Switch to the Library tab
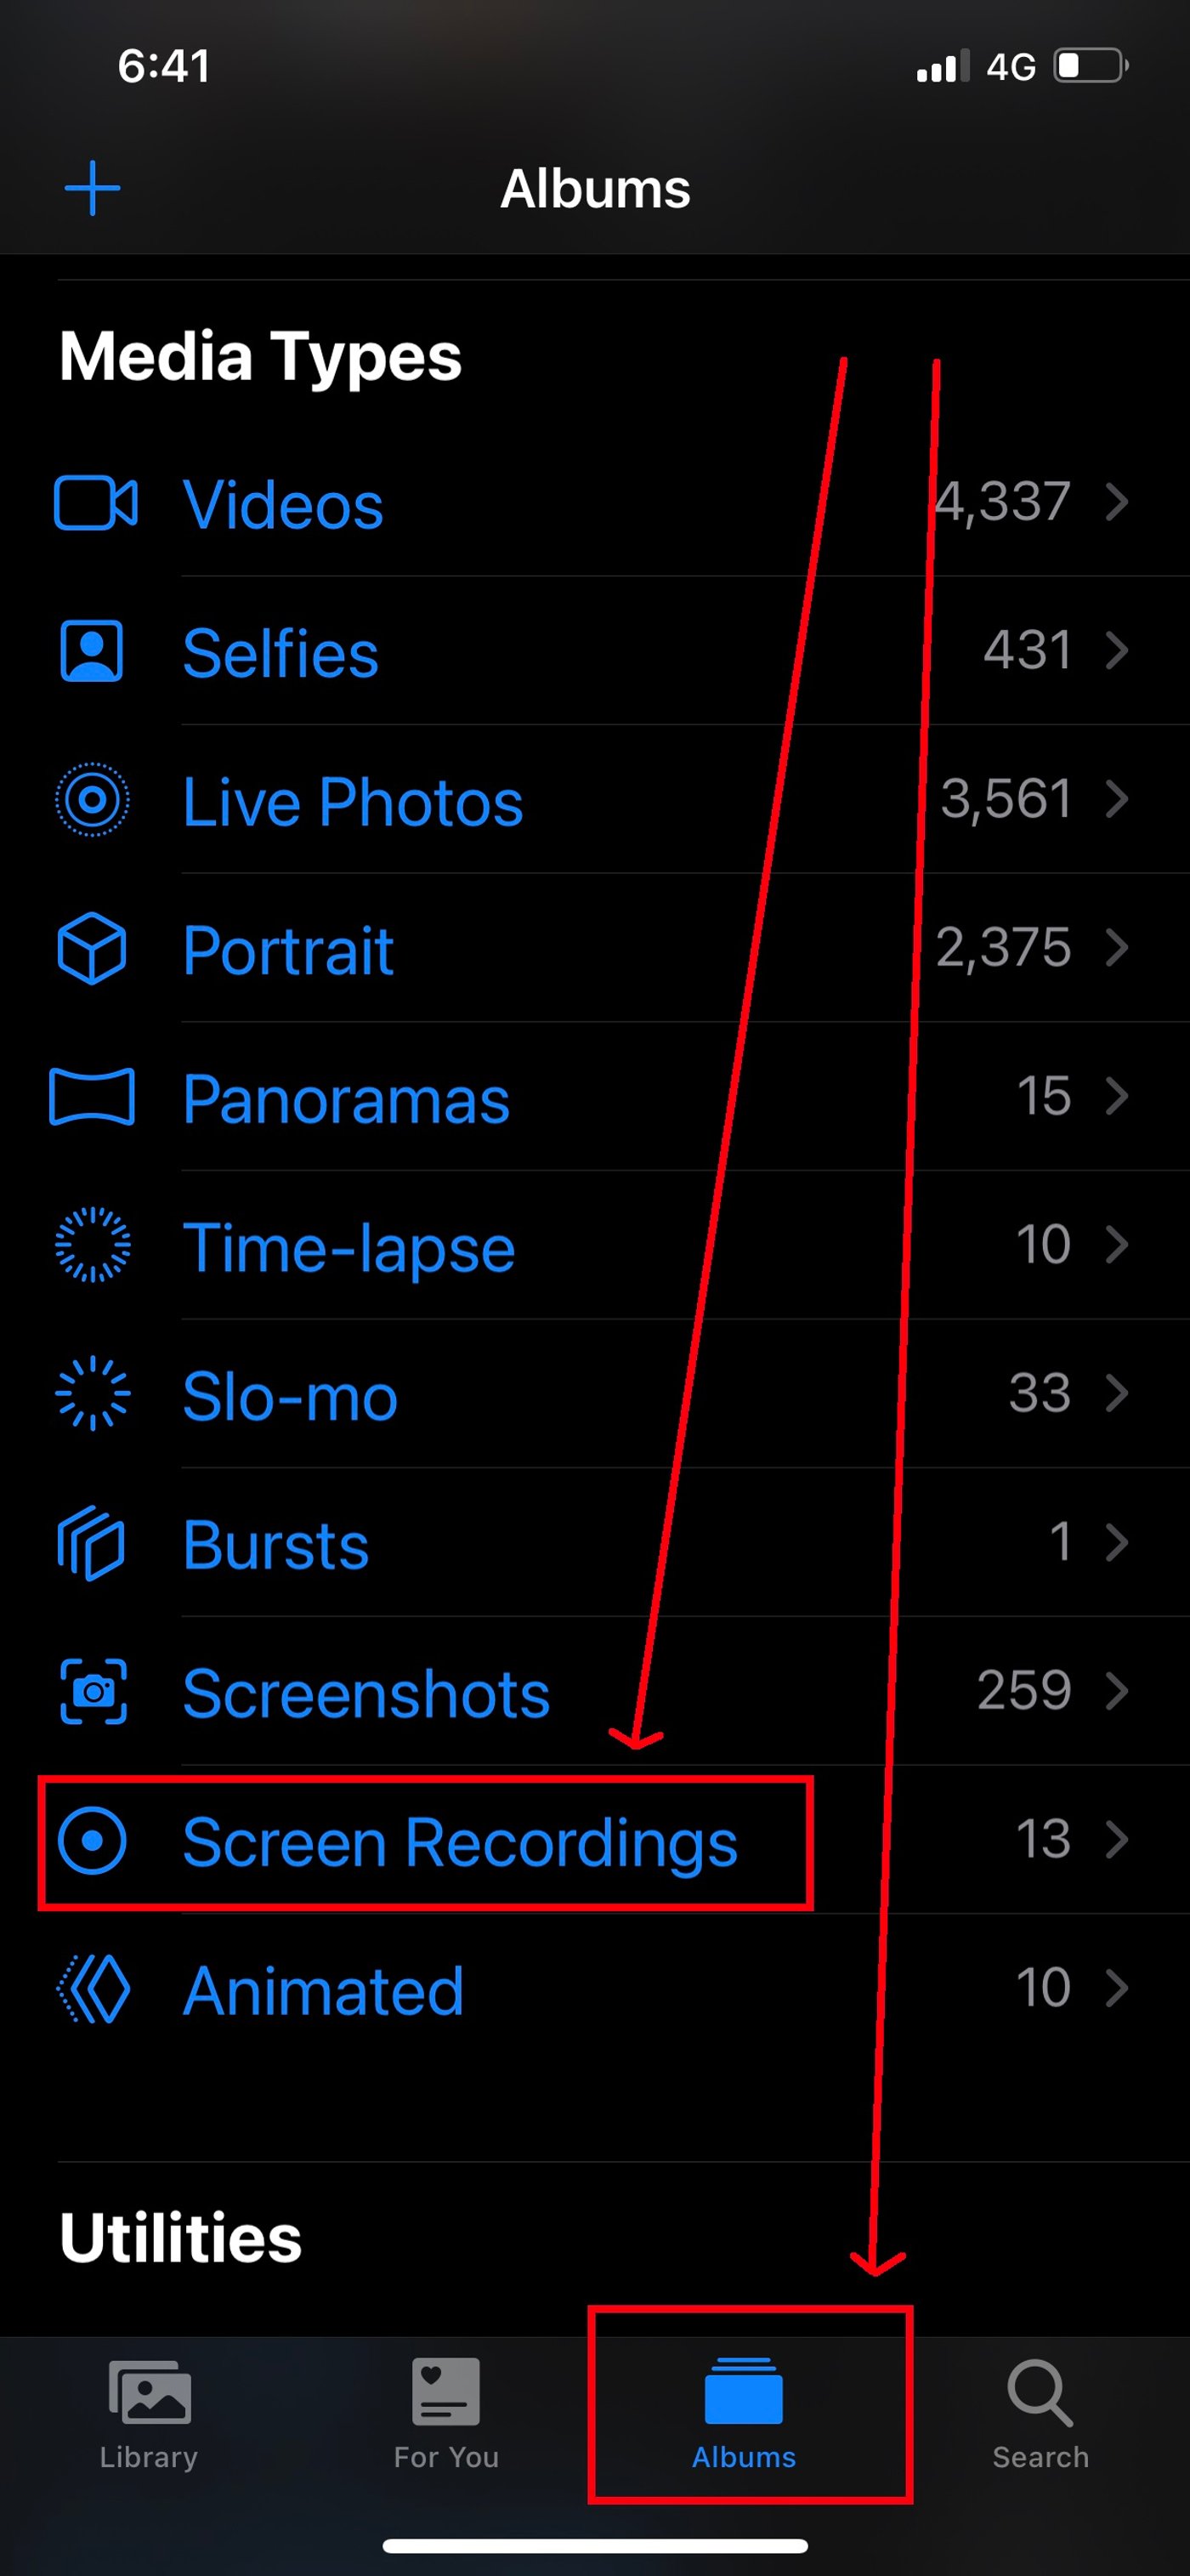The height and width of the screenshot is (2576, 1190). (149, 2414)
